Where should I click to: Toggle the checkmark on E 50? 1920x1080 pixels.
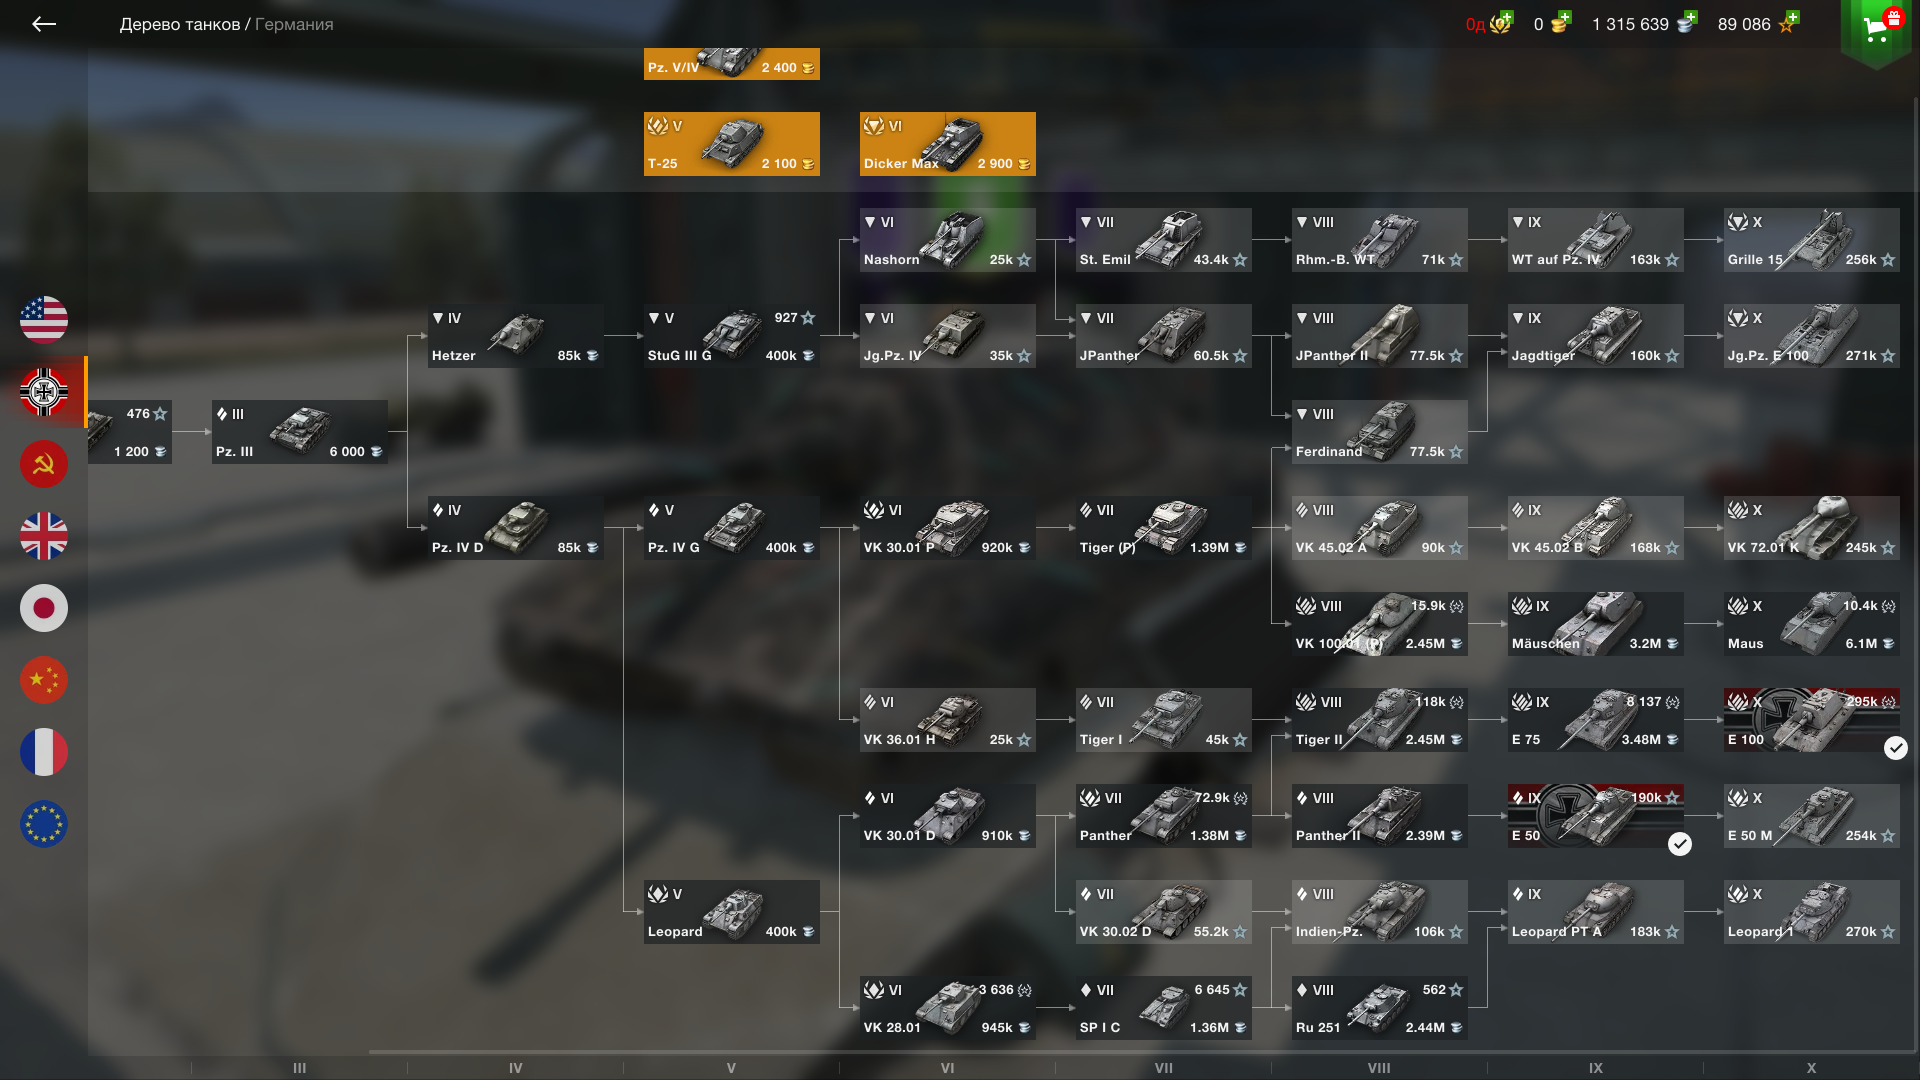tap(1680, 844)
